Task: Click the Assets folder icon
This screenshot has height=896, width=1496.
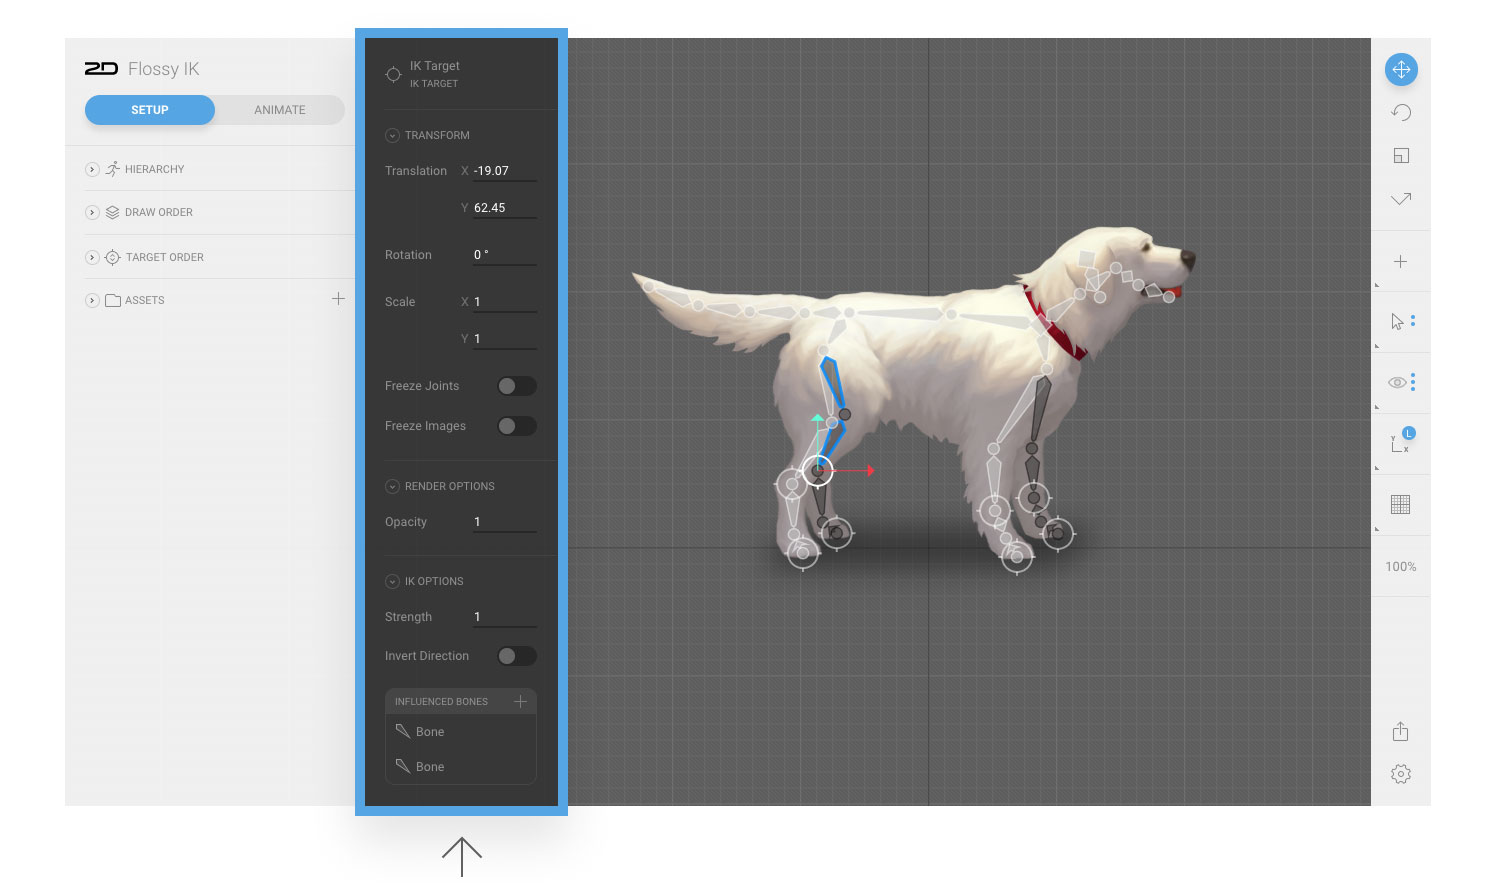Action: pyautogui.click(x=112, y=300)
